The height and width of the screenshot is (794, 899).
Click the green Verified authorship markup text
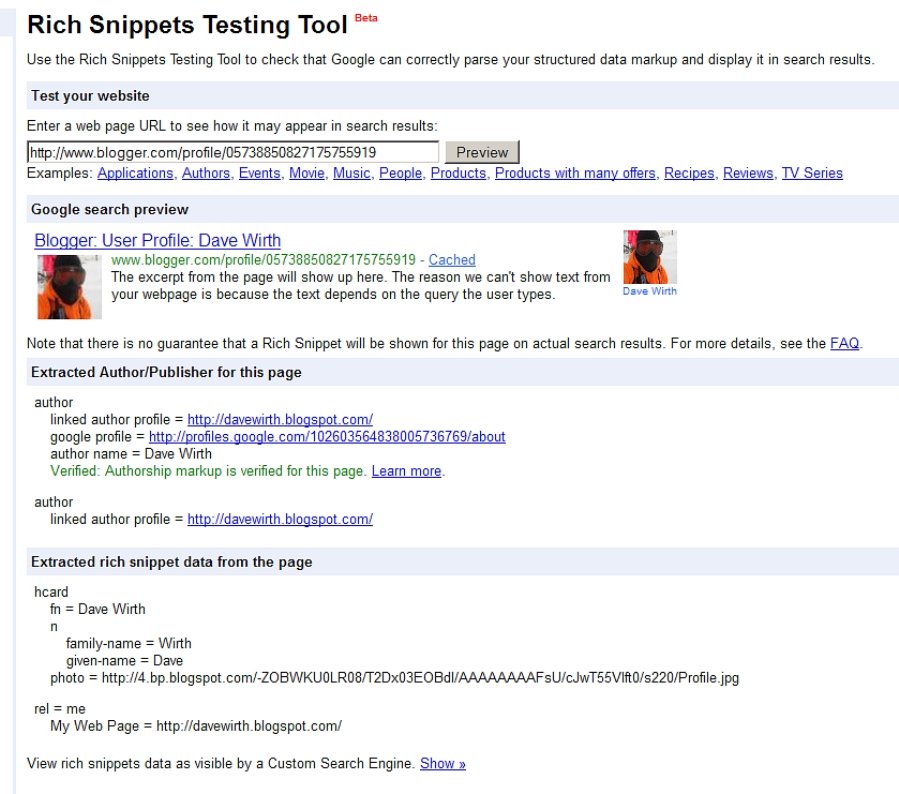click(x=208, y=471)
